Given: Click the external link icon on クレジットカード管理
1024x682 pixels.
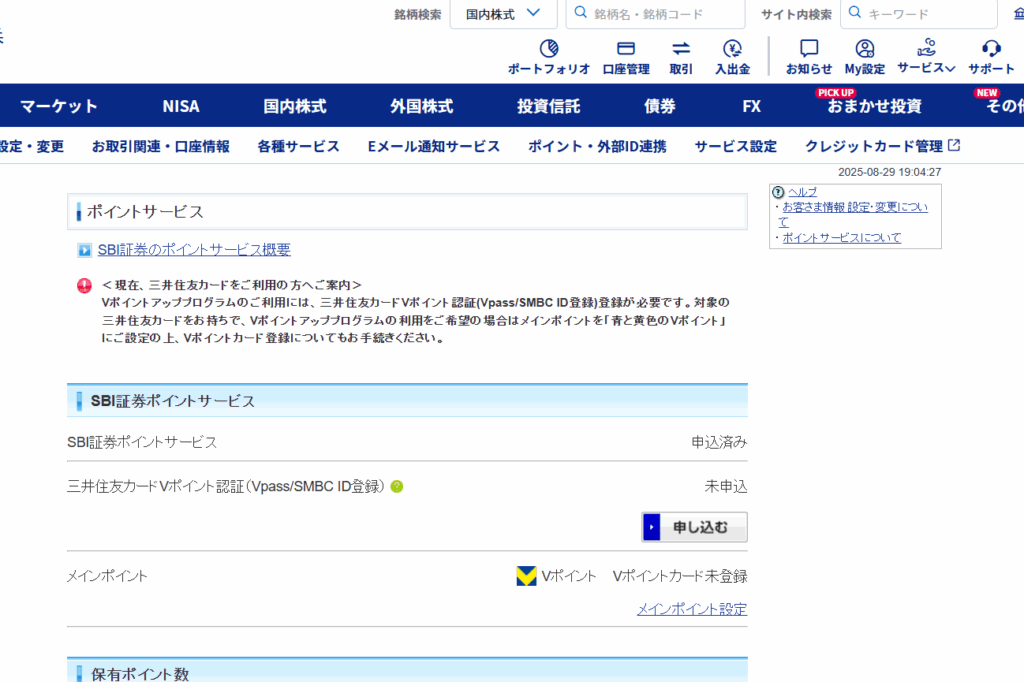Looking at the screenshot, I should 954,145.
